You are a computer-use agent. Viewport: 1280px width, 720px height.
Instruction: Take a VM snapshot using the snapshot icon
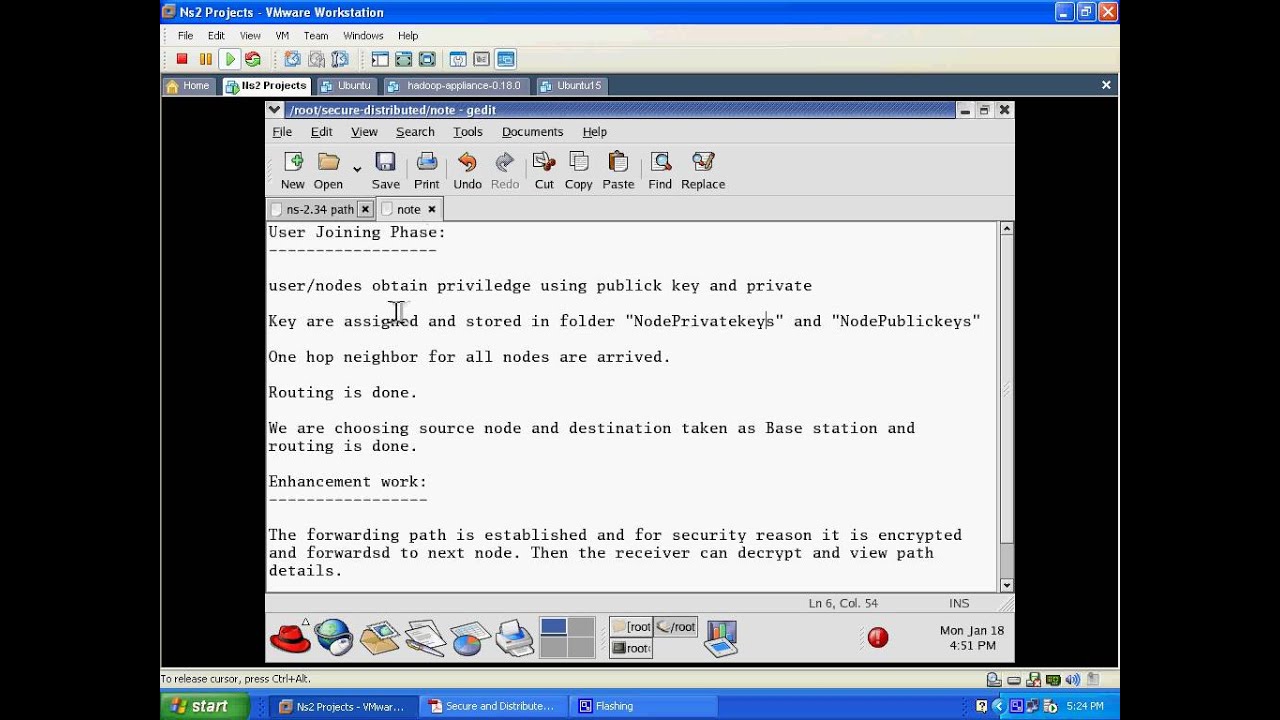coord(292,59)
